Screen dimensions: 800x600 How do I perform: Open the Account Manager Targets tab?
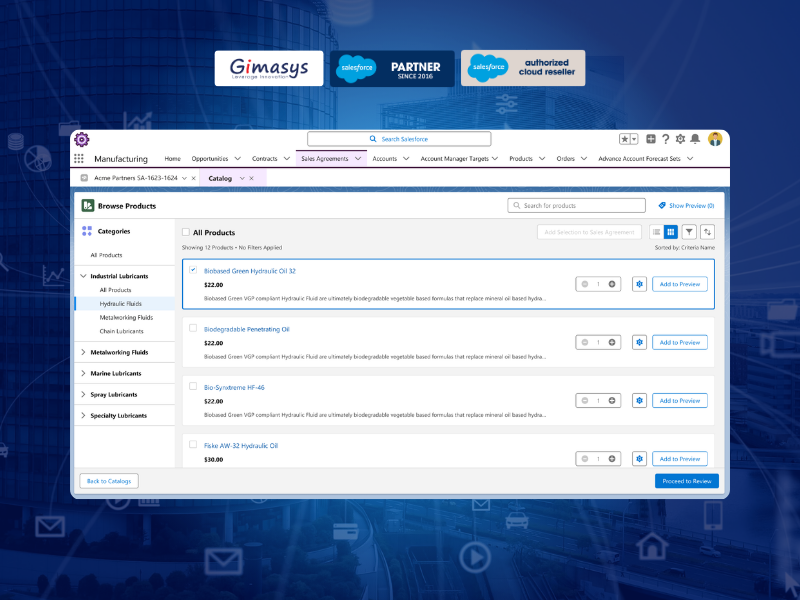[x=455, y=159]
